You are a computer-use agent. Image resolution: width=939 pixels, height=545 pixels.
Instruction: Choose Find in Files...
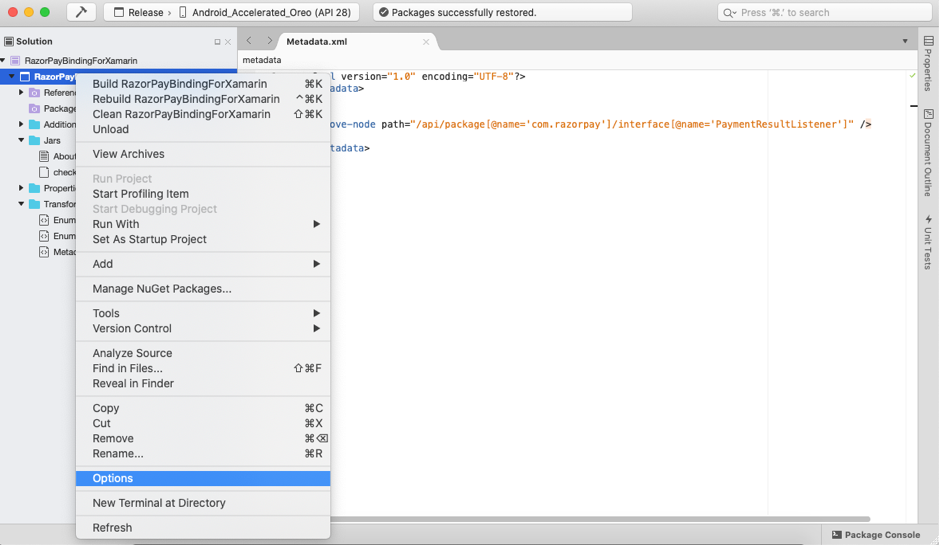[x=203, y=368]
